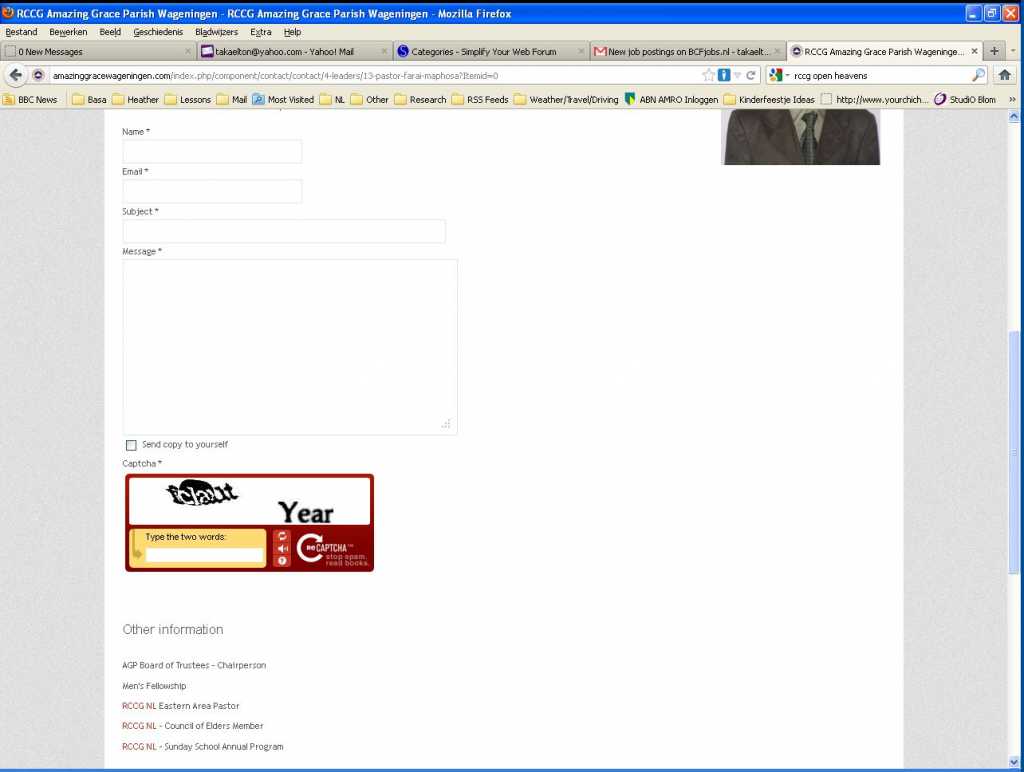Open the Google search engine dropdown
This screenshot has height=772, width=1024.
779,75
